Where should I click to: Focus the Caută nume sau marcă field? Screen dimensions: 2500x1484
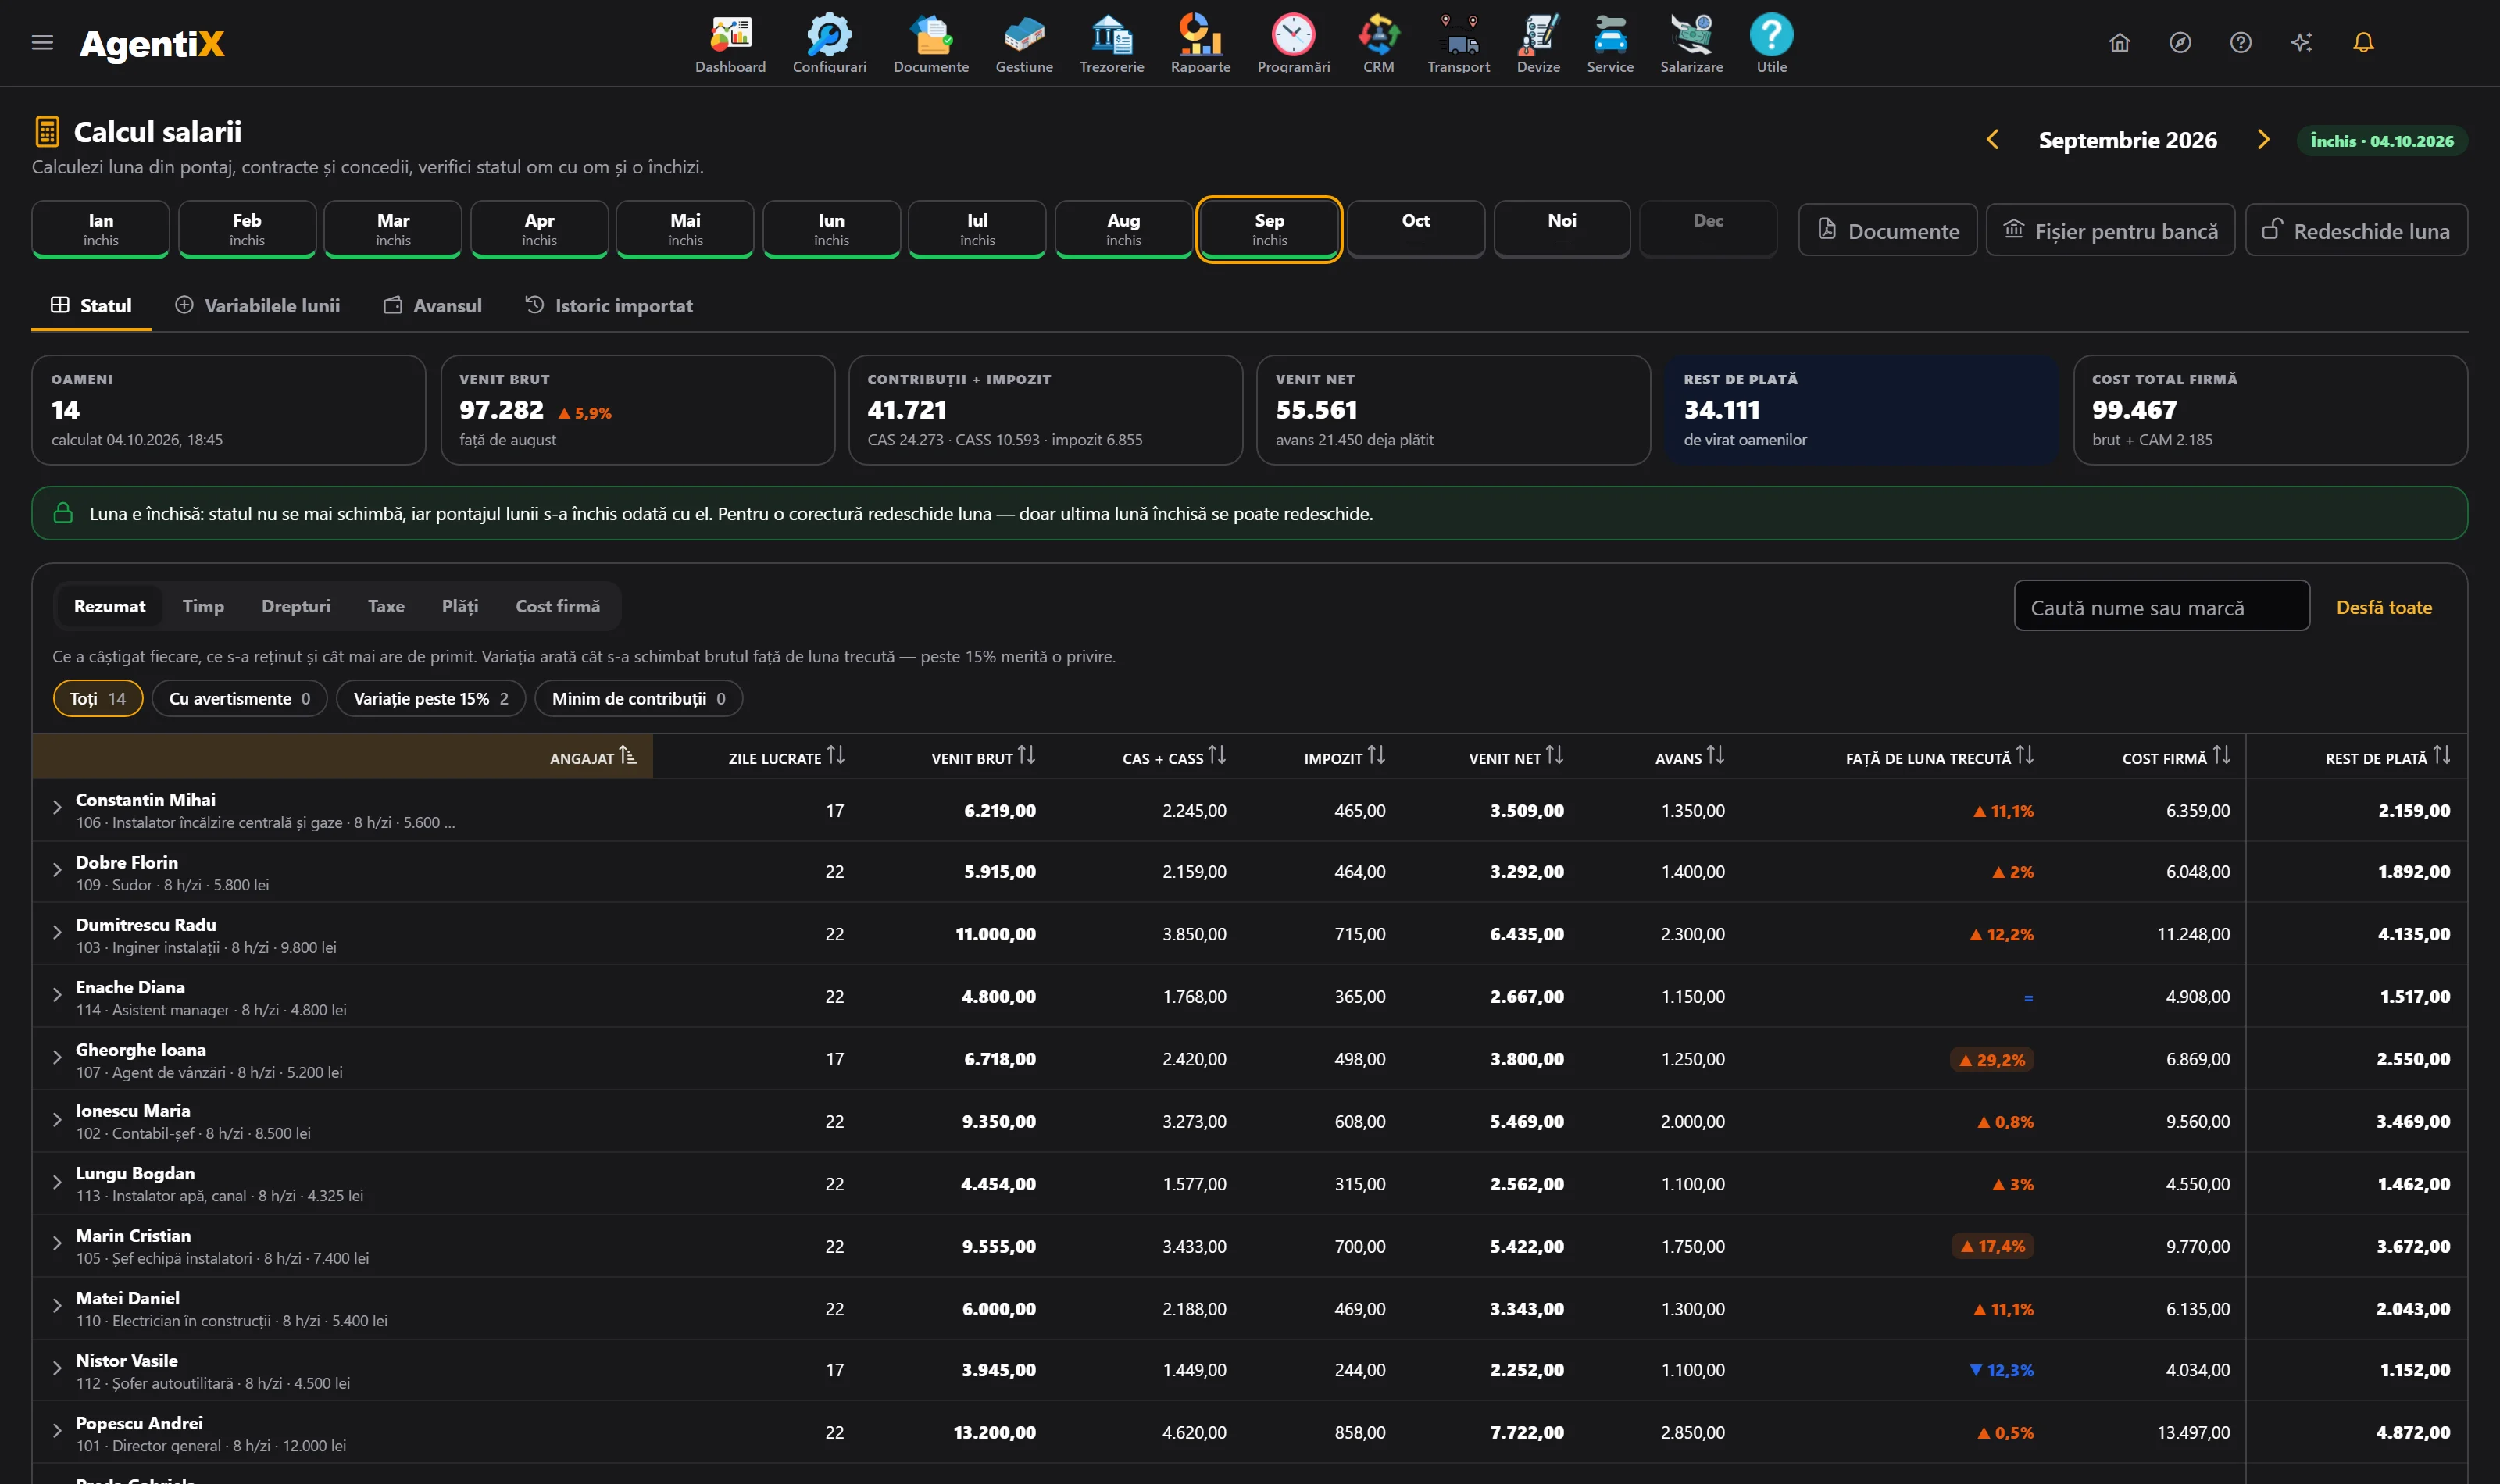click(2161, 606)
